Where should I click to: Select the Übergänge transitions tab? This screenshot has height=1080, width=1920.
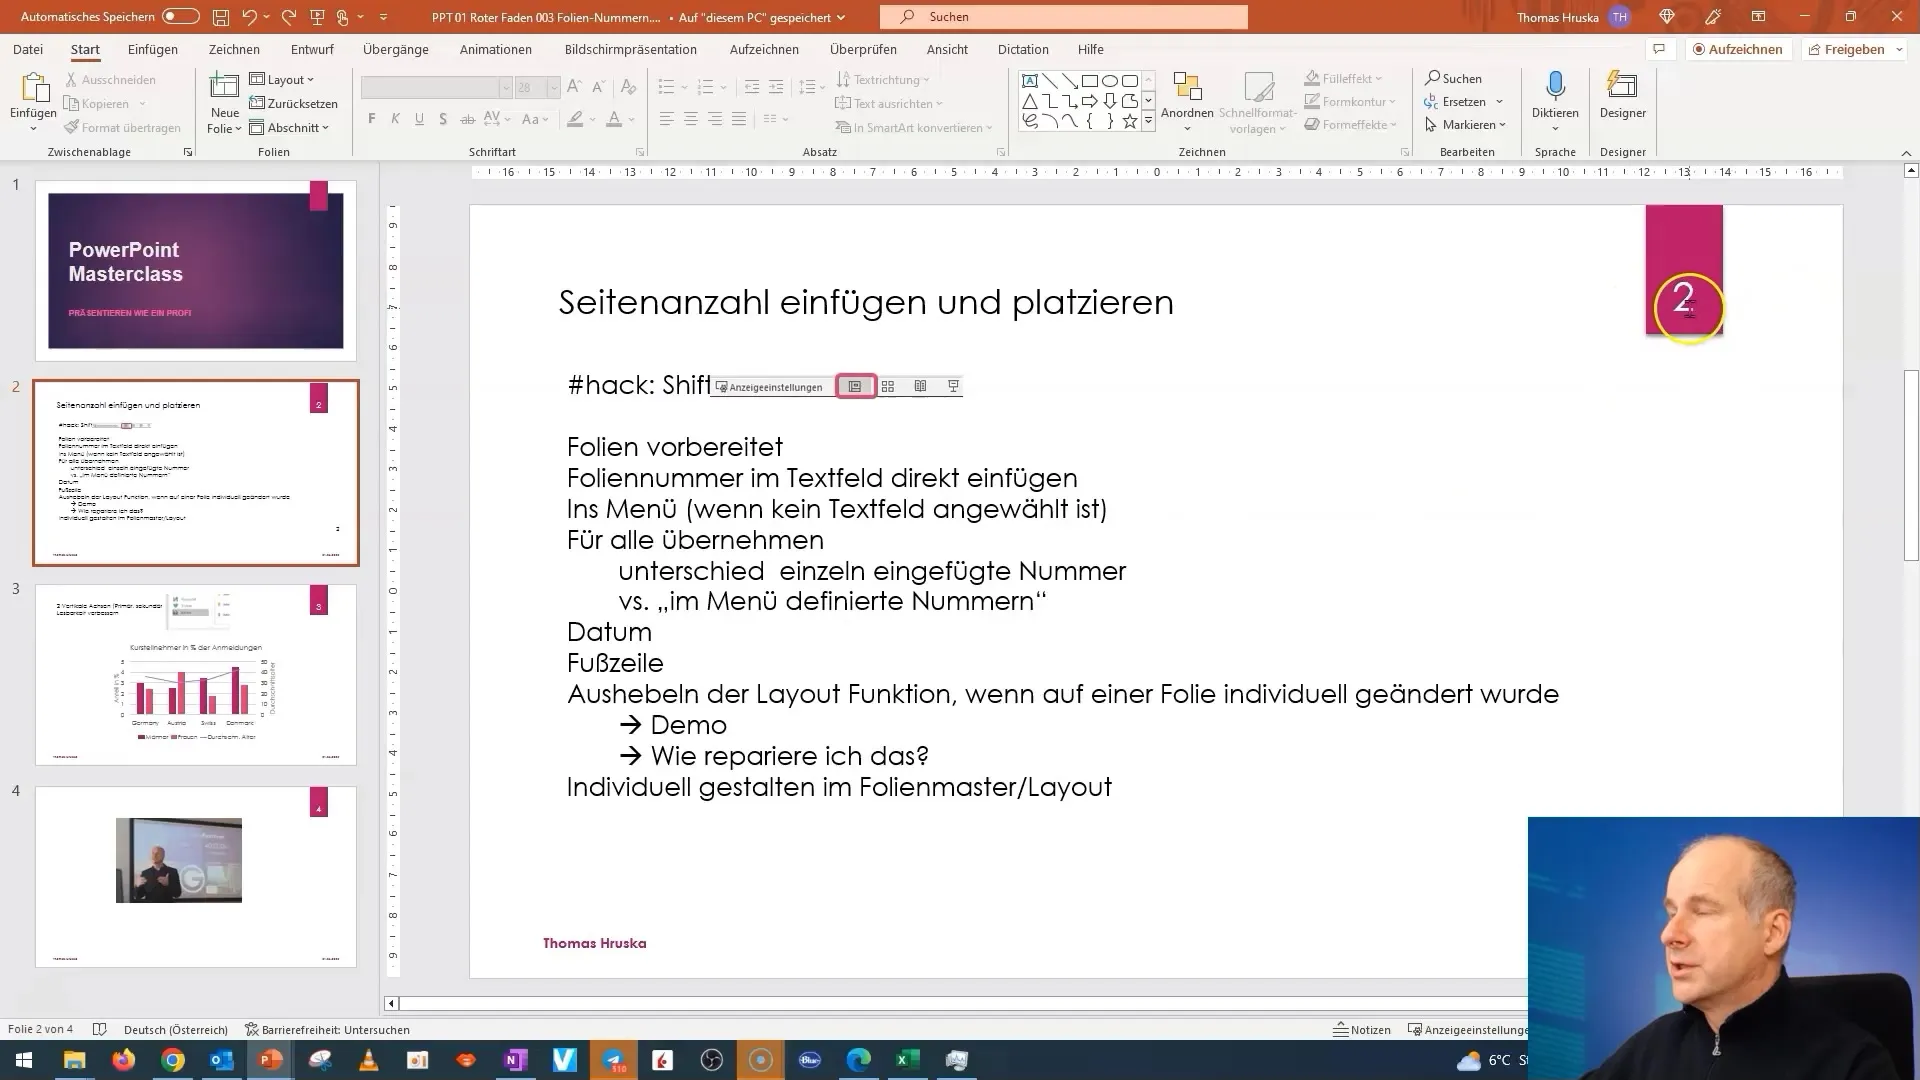point(394,49)
